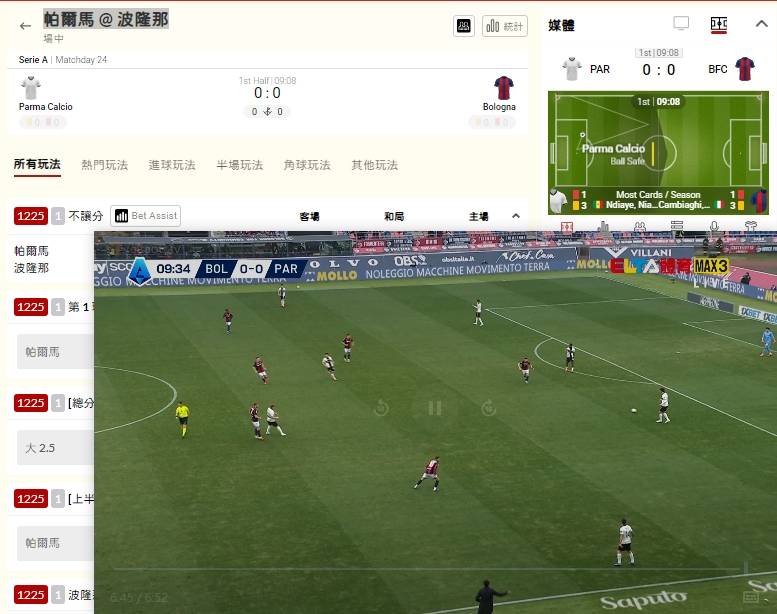Open the 統計 statistics button
The width and height of the screenshot is (777, 614).
(x=504, y=26)
